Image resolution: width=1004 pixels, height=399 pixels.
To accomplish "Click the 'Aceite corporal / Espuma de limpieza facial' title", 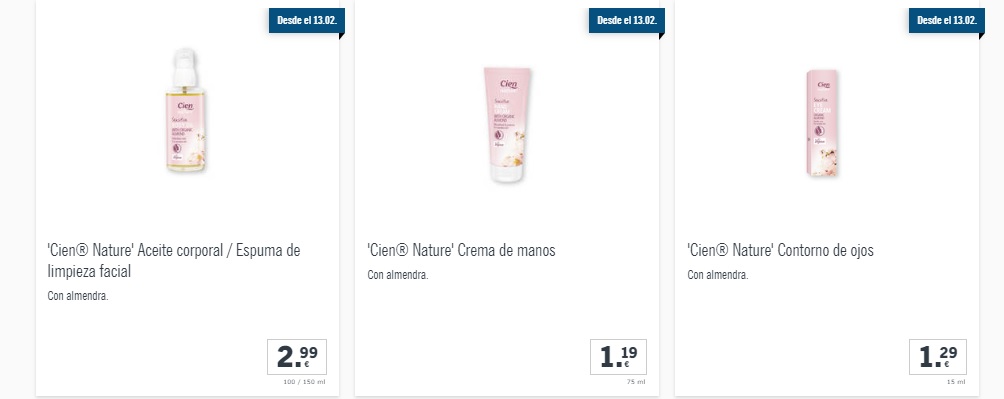I will [174, 261].
